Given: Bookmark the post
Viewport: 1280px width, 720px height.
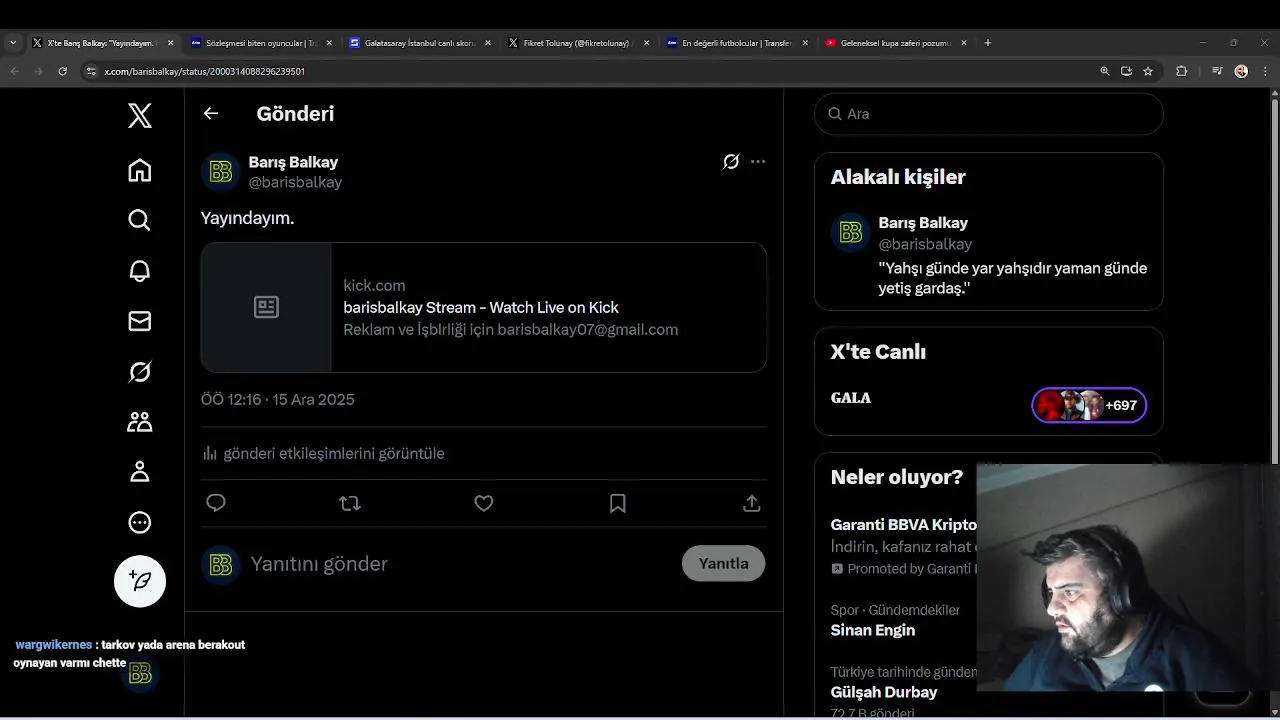Looking at the screenshot, I should pos(618,503).
